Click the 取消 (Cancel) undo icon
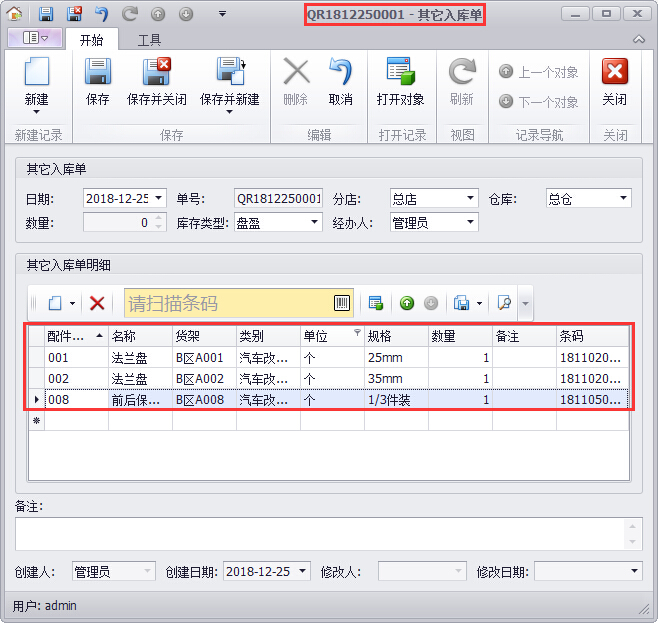This screenshot has height=623, width=658. coord(340,73)
